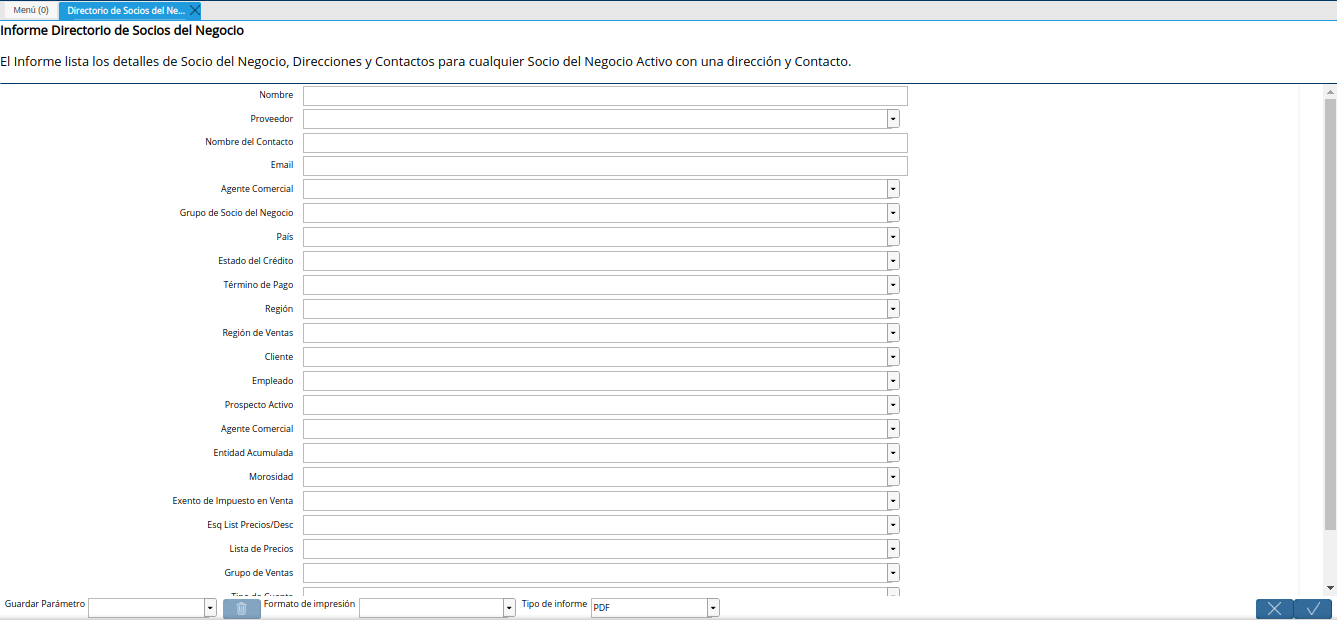
Task: Expand the Grupo de Socio del Negocio dropdown
Action: (x=893, y=213)
